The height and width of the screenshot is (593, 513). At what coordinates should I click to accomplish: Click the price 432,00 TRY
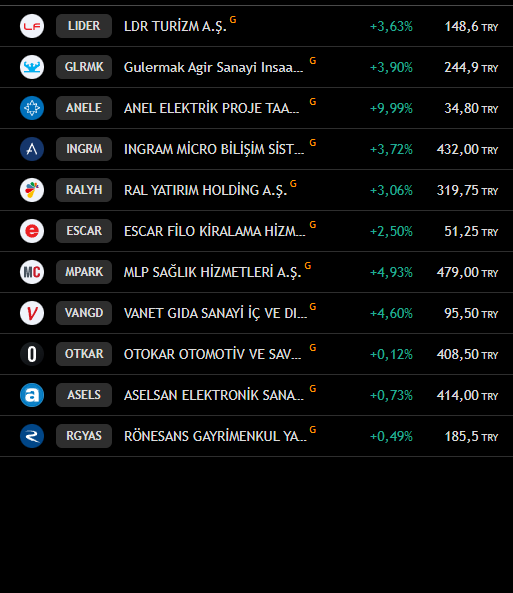(468, 149)
